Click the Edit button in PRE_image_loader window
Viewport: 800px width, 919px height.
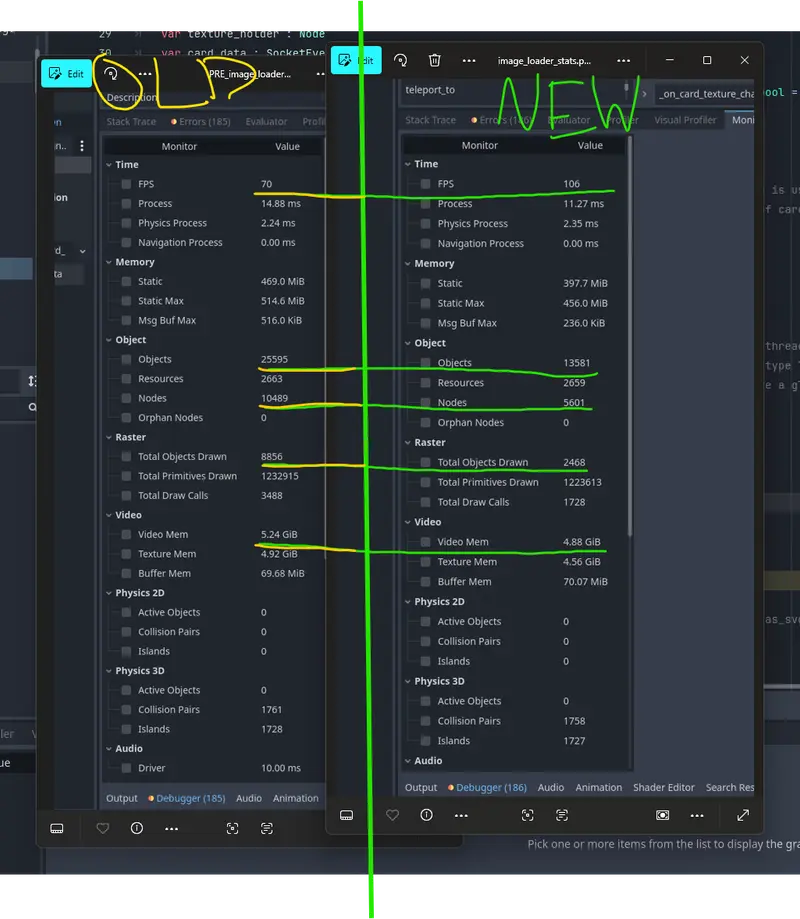point(66,73)
